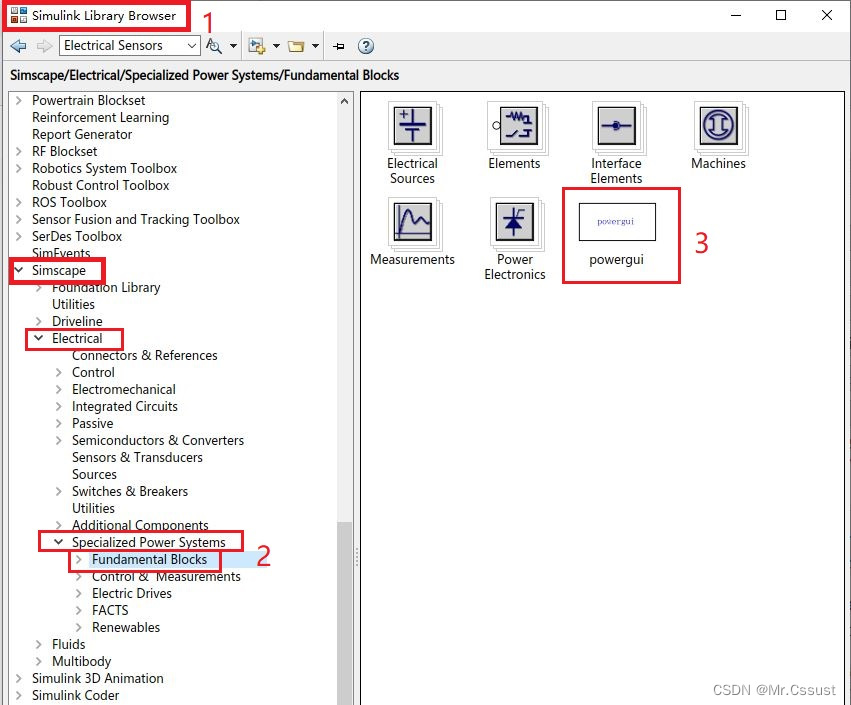Expand the Sensor Fusion and Tracking Toolbox node

click(19, 219)
